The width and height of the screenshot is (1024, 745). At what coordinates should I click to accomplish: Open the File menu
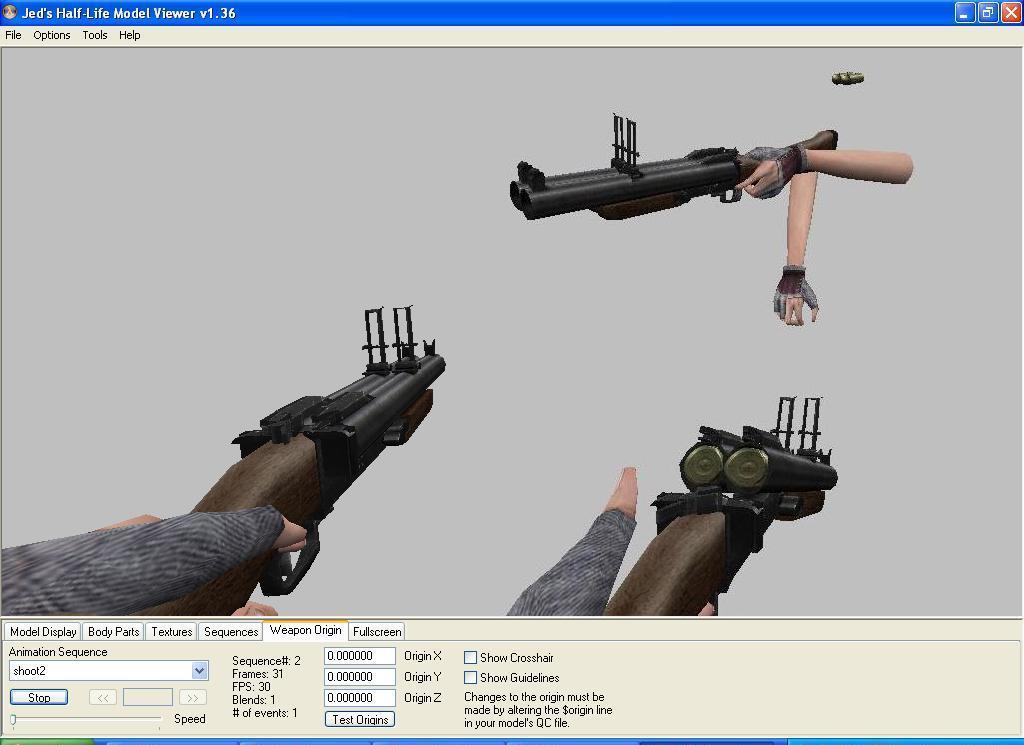(x=13, y=35)
